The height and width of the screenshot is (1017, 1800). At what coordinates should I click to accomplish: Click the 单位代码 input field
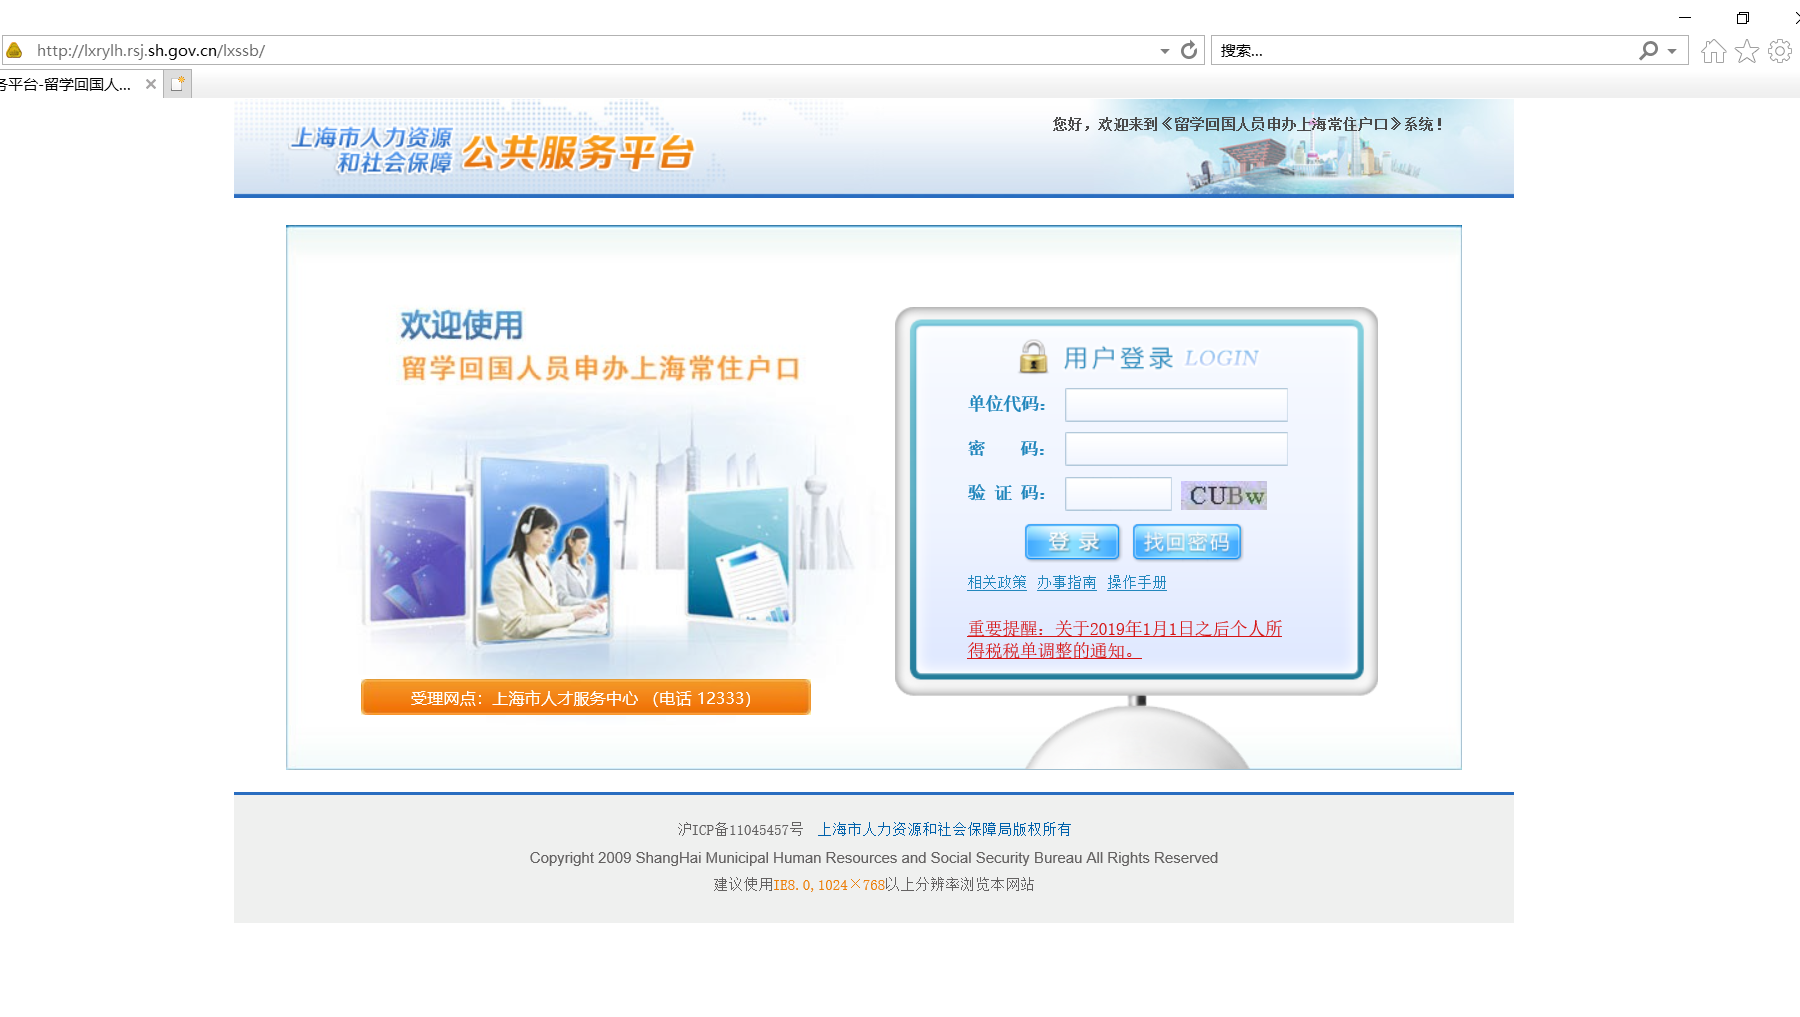[x=1176, y=405]
